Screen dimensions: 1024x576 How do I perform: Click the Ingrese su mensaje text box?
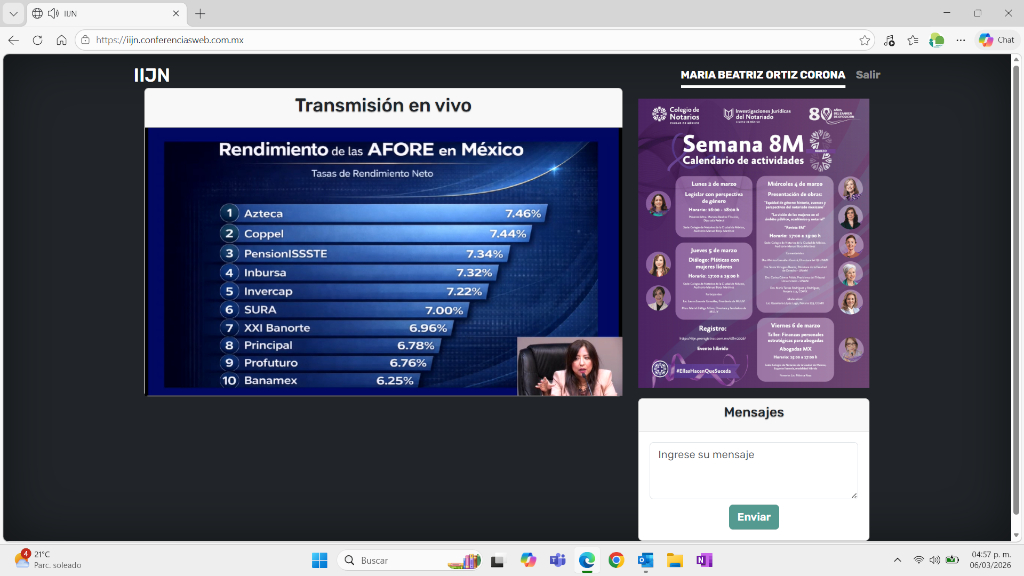[754, 470]
